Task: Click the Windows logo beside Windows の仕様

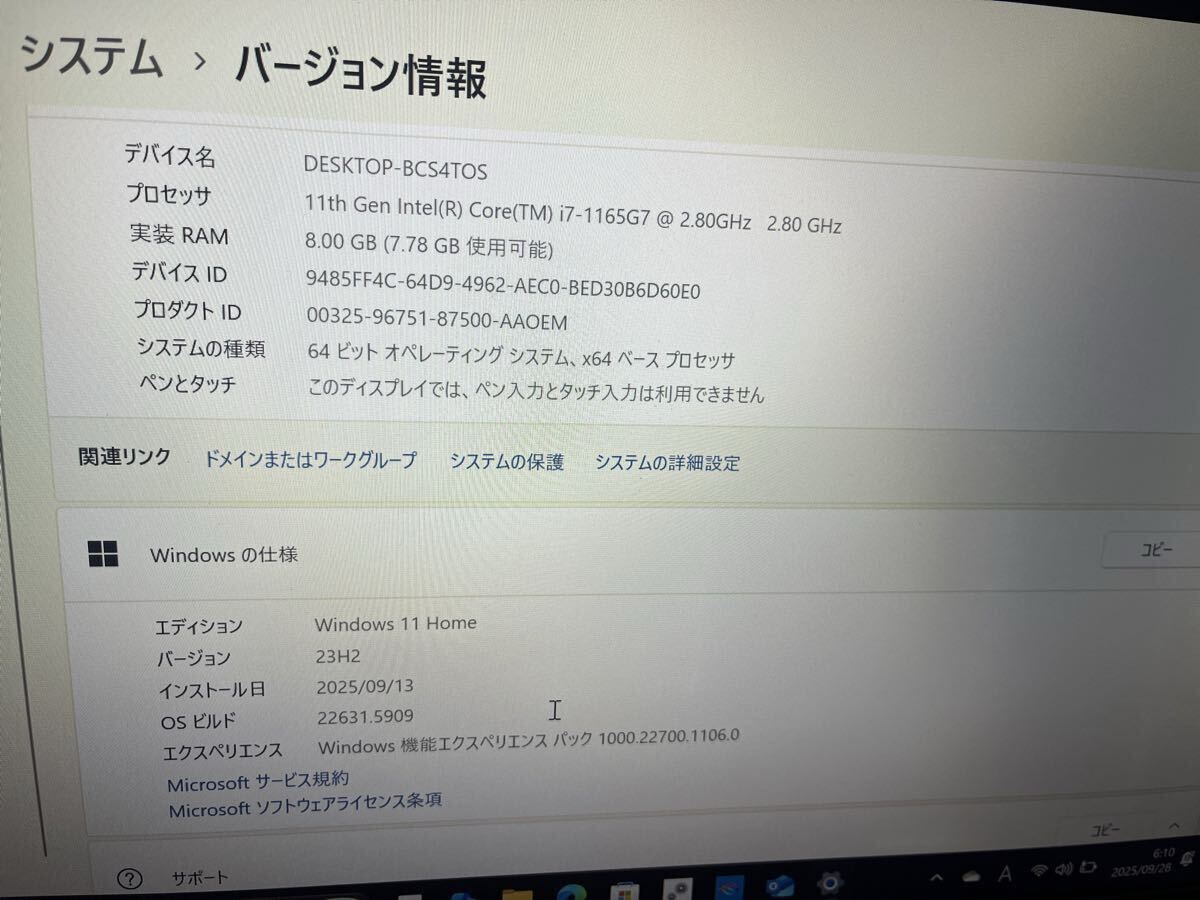Action: (x=103, y=552)
